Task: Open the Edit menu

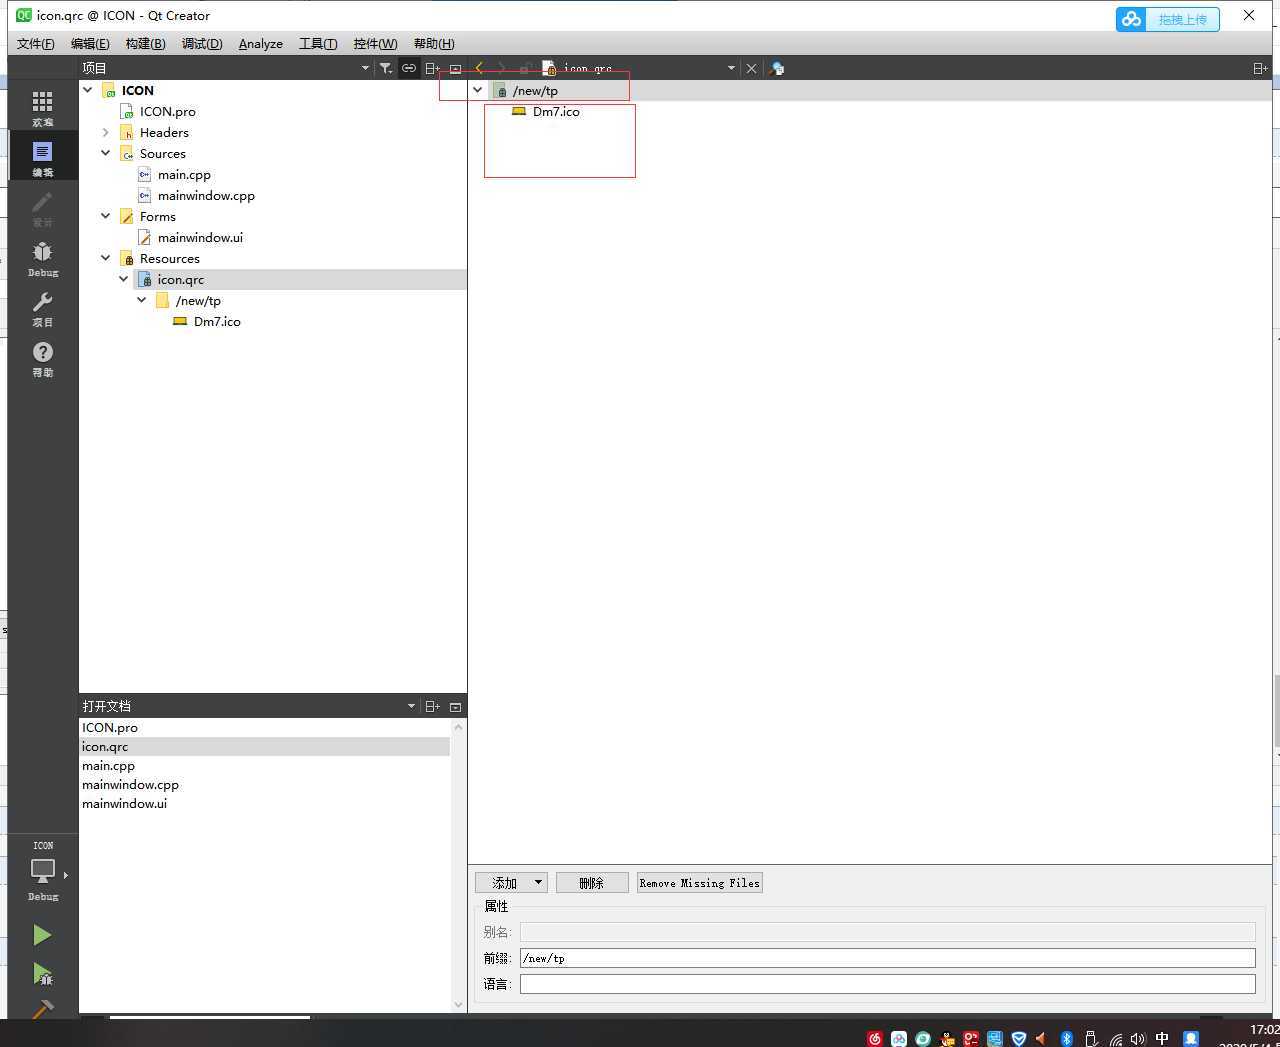Action: tap(90, 44)
